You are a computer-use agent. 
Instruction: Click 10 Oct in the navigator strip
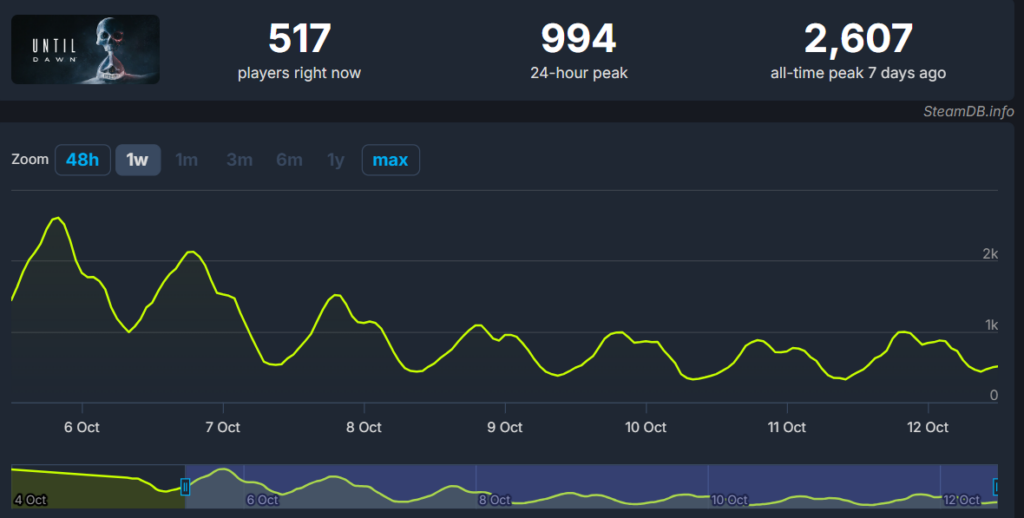[x=728, y=499]
